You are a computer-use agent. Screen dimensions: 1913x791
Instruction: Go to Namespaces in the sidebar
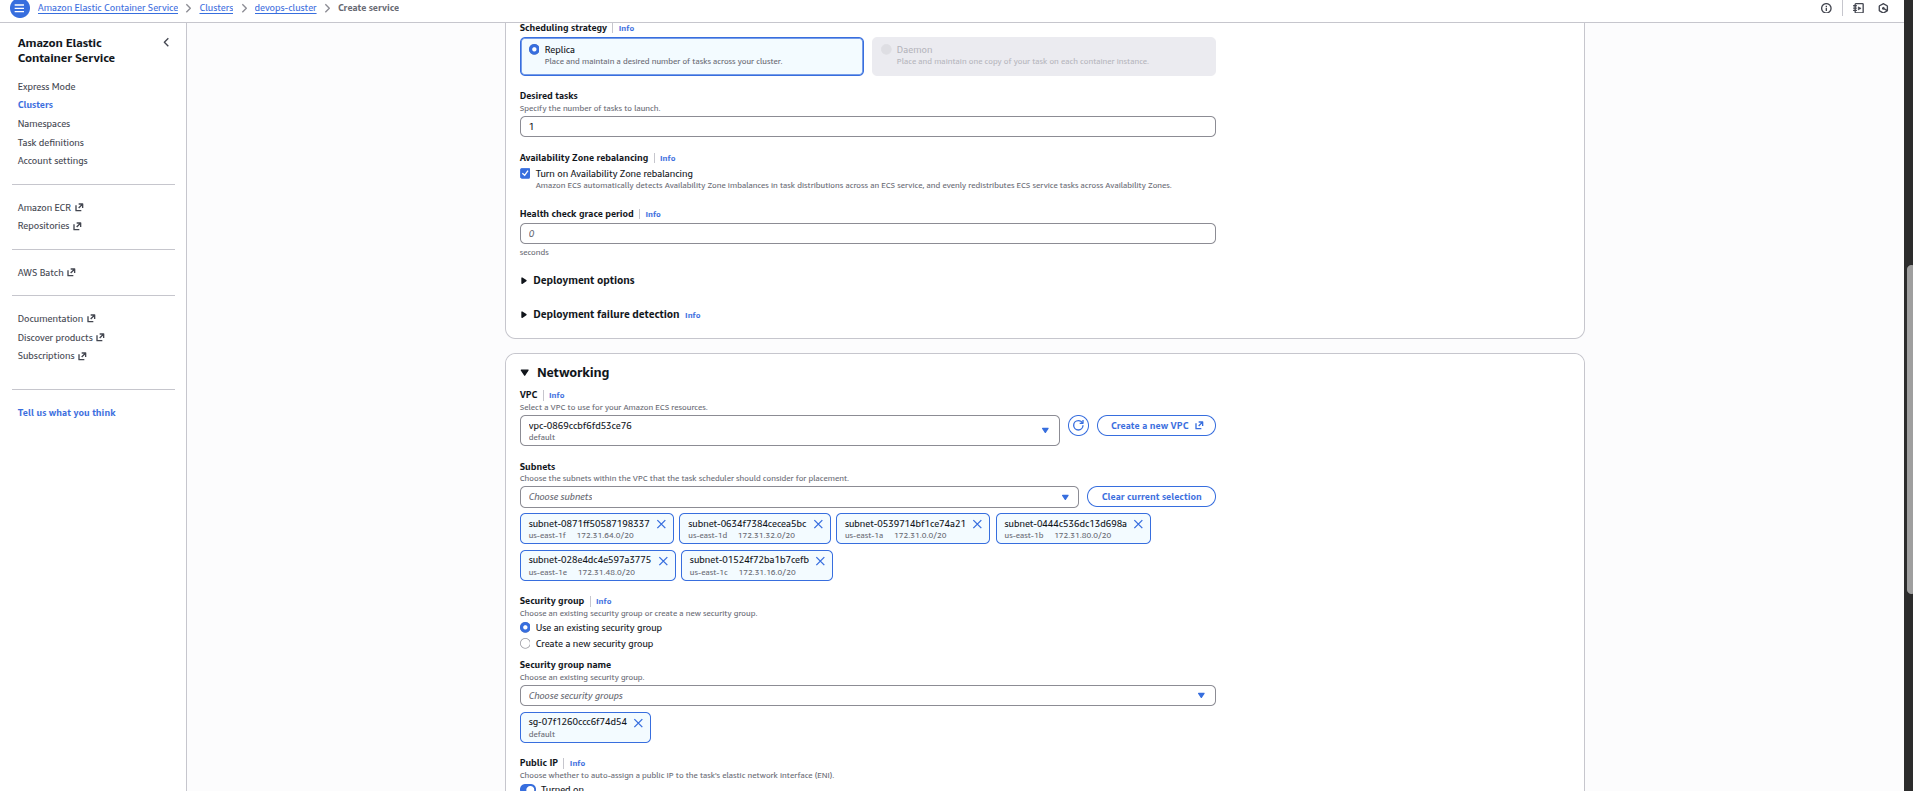pyautogui.click(x=44, y=124)
